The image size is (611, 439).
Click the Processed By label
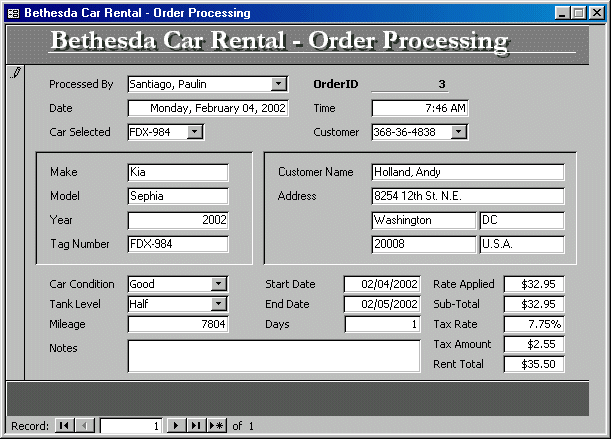click(x=81, y=84)
